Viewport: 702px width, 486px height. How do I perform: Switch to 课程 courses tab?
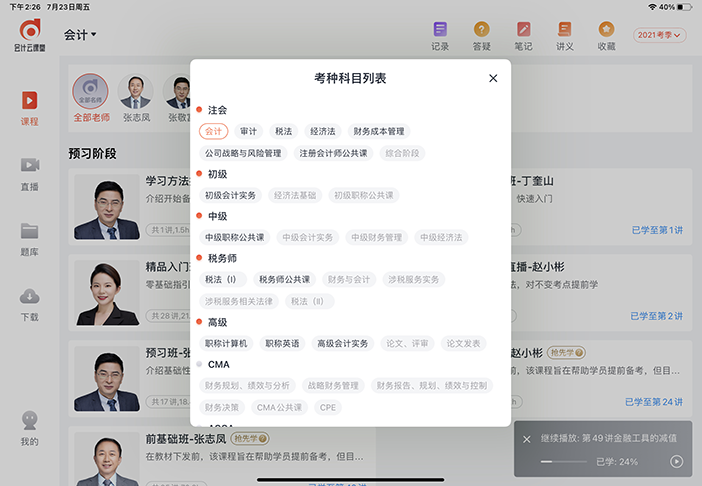click(30, 107)
